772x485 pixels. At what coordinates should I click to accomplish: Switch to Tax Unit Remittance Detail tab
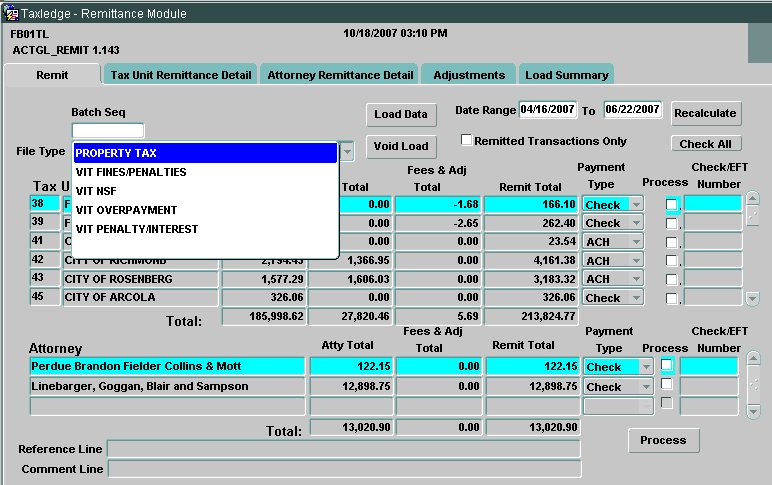click(180, 75)
